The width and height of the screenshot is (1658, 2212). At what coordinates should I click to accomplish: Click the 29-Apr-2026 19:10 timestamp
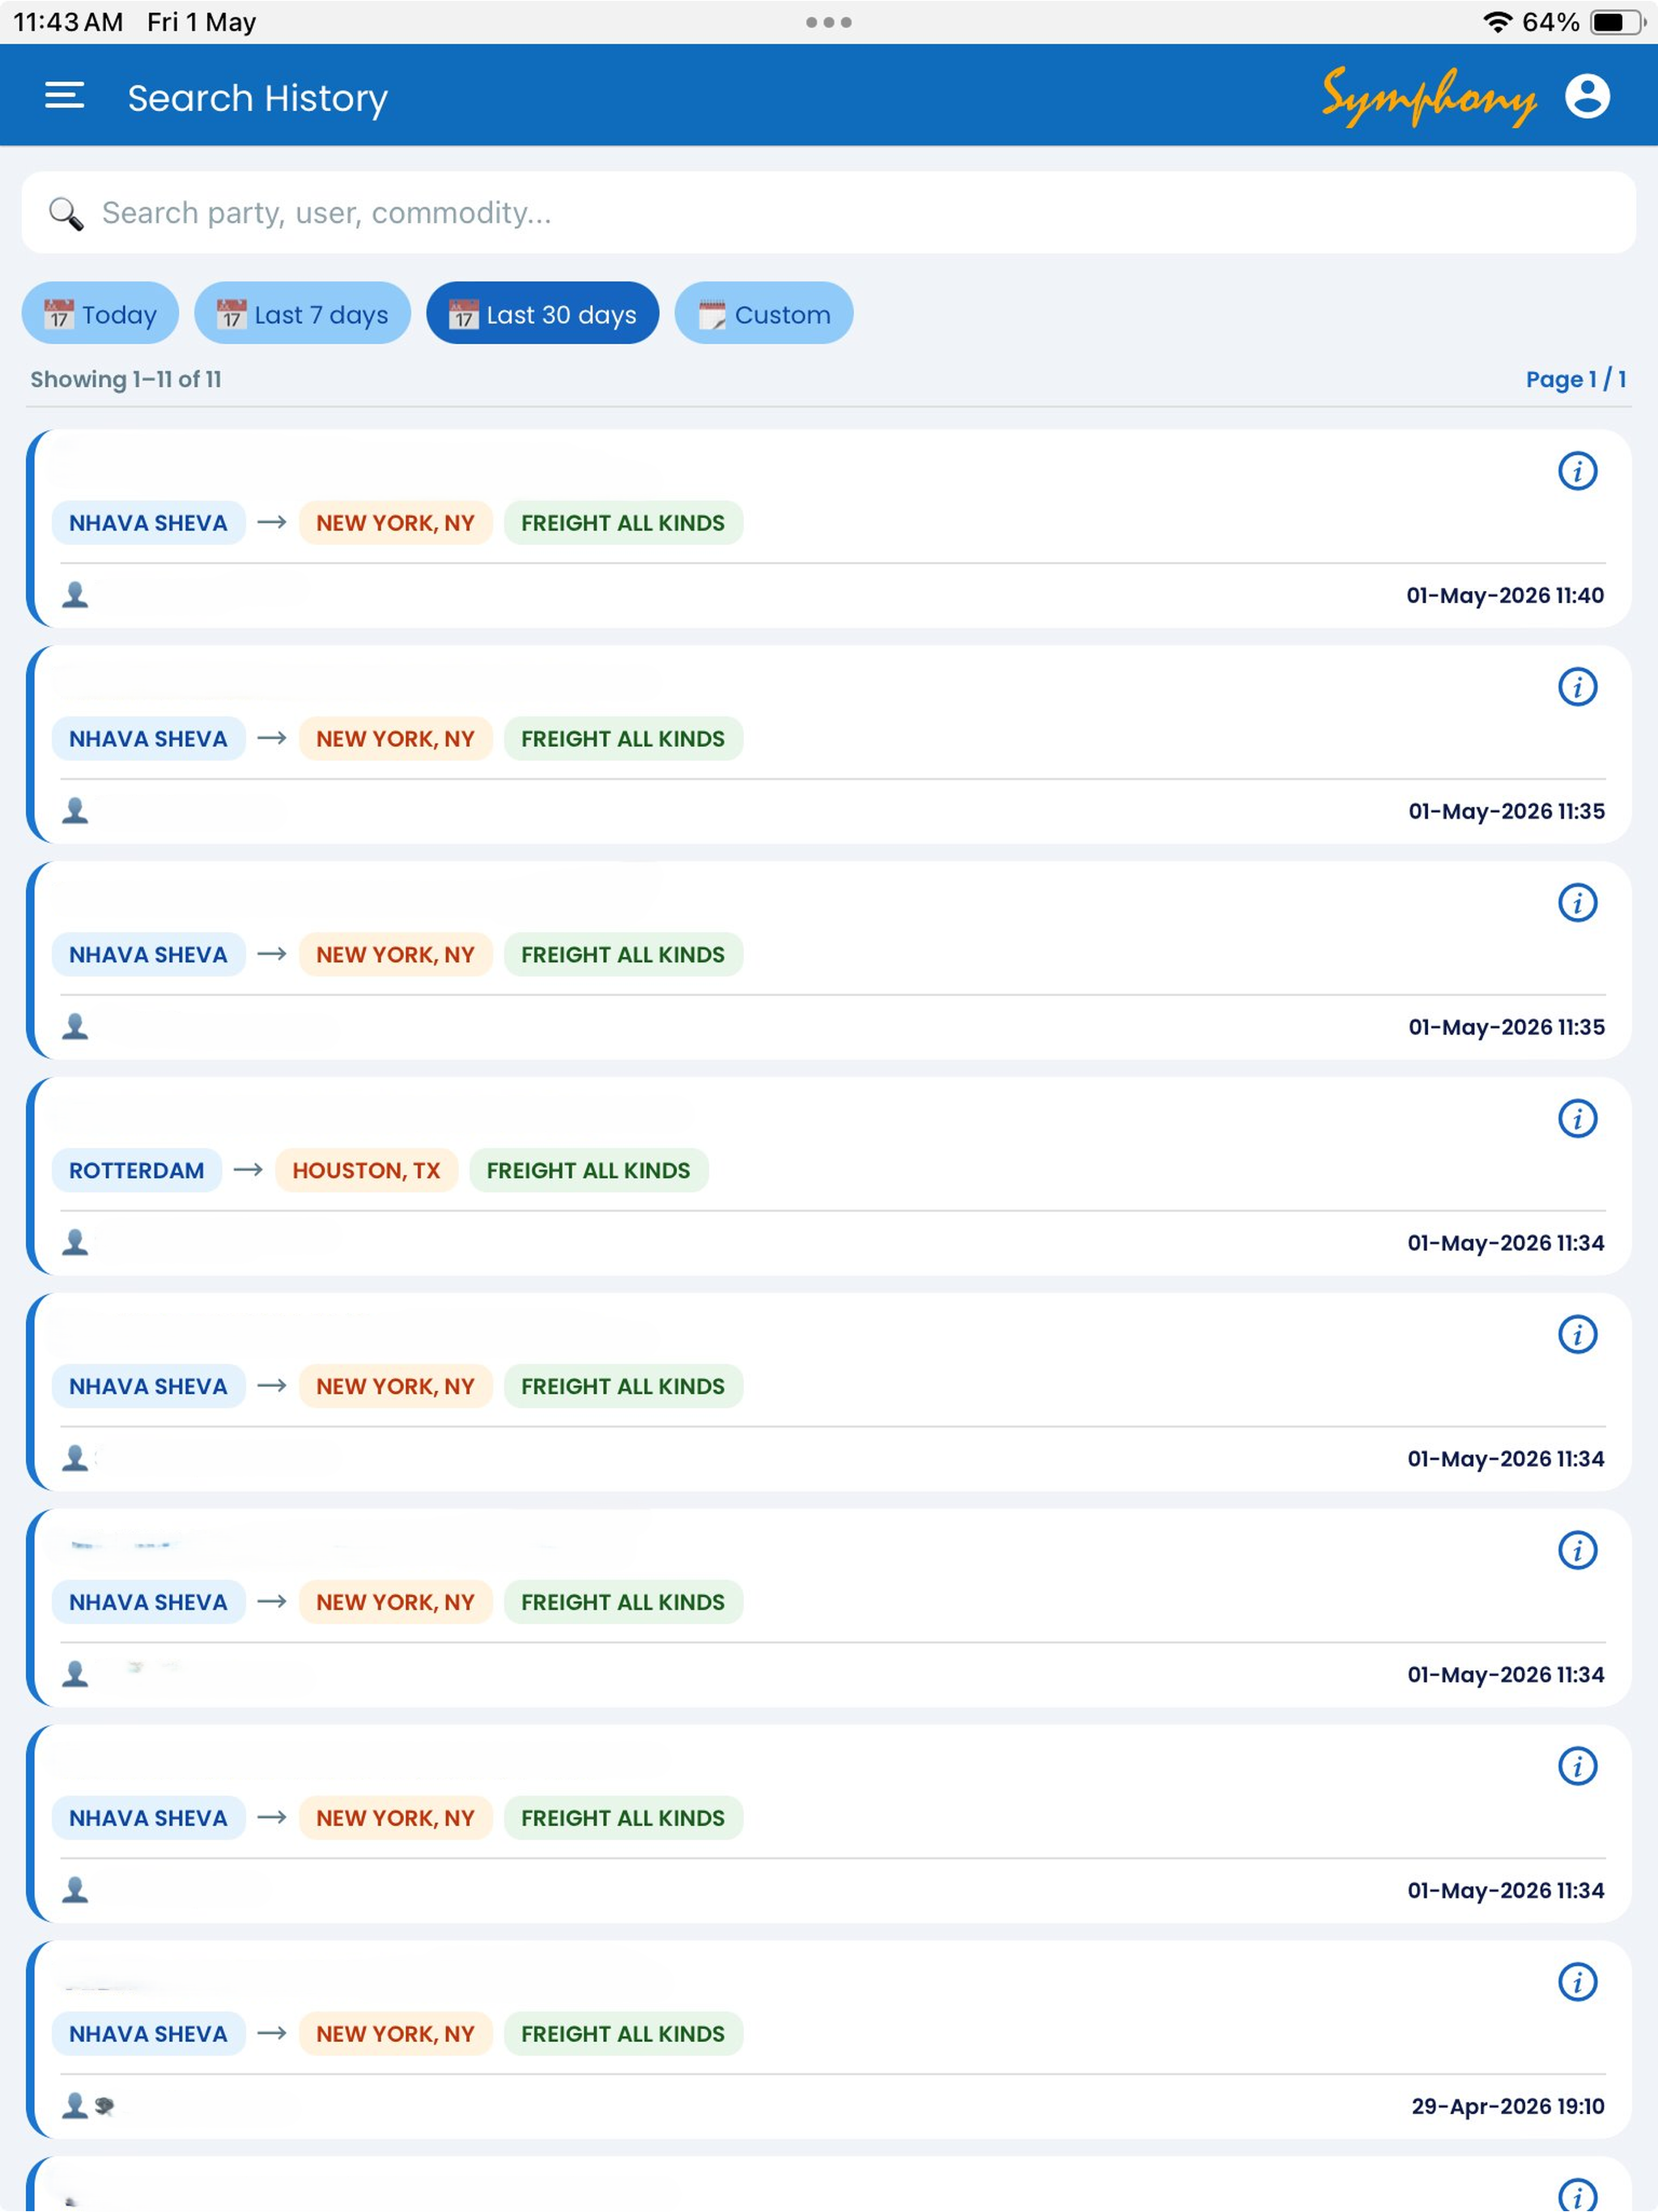pyautogui.click(x=1508, y=2106)
